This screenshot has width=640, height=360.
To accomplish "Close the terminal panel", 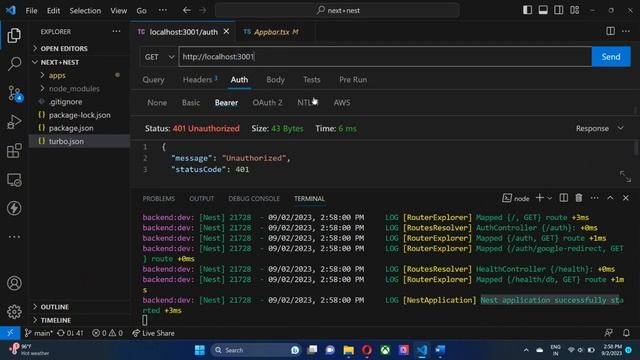I will tap(626, 198).
